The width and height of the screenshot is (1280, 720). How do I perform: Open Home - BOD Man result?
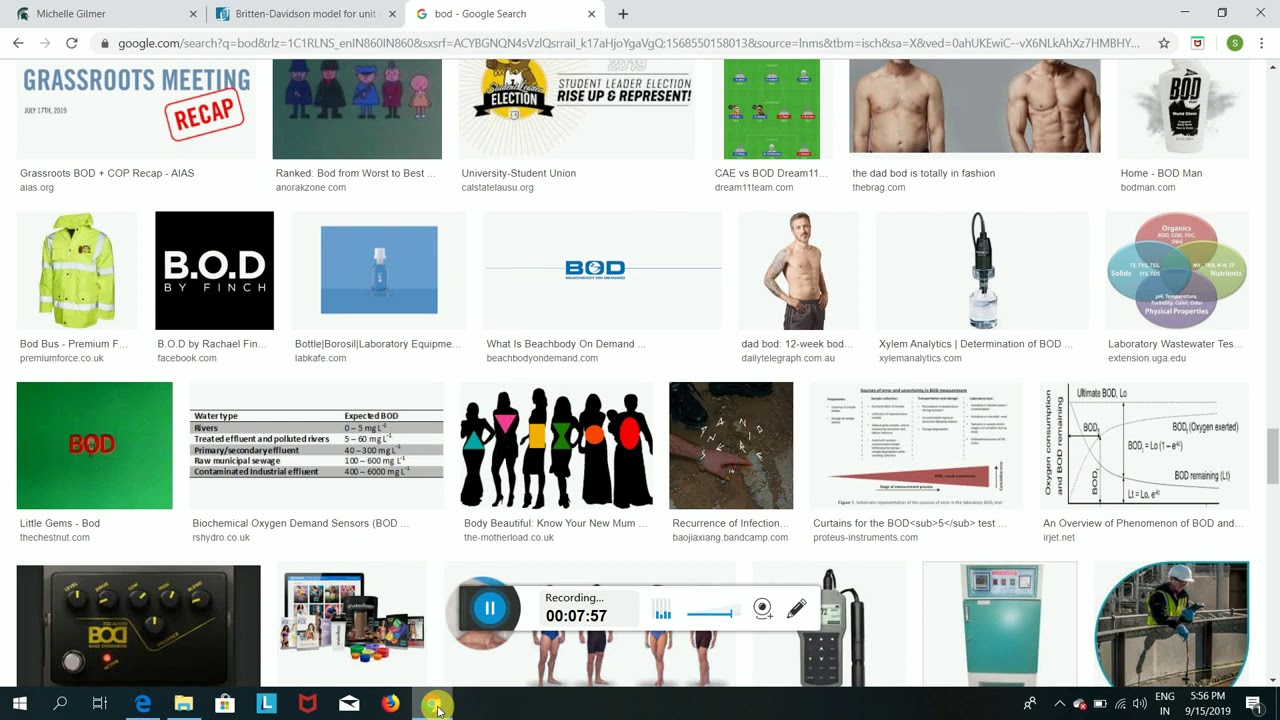tap(1161, 173)
